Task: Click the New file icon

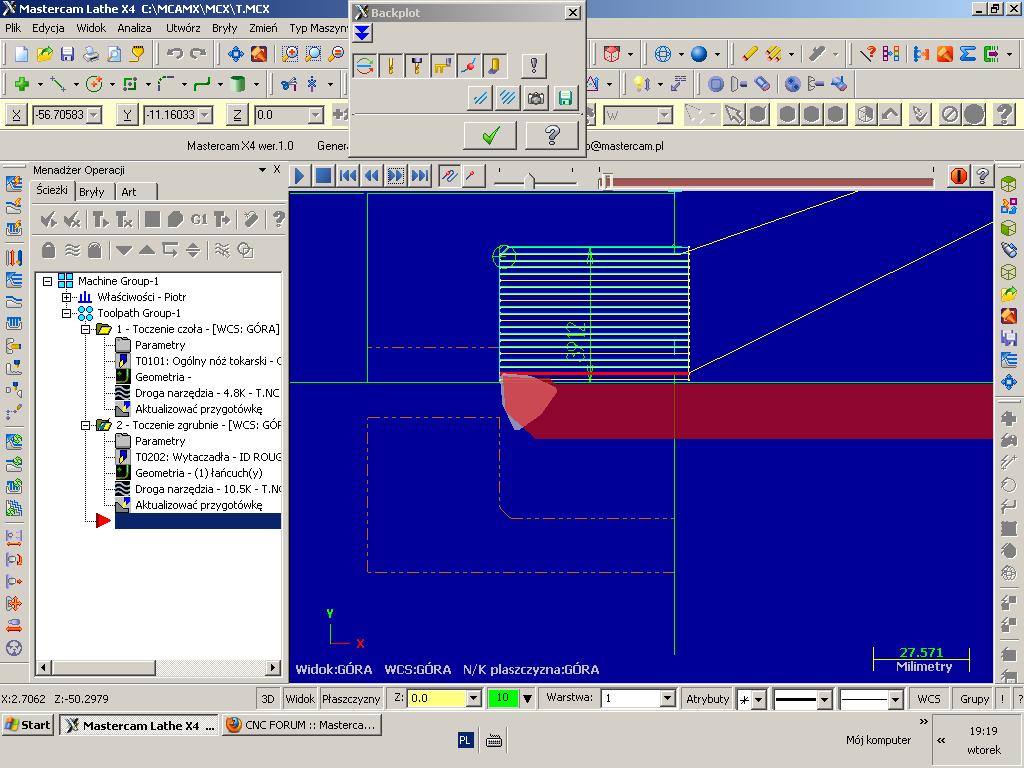Action: (21, 54)
